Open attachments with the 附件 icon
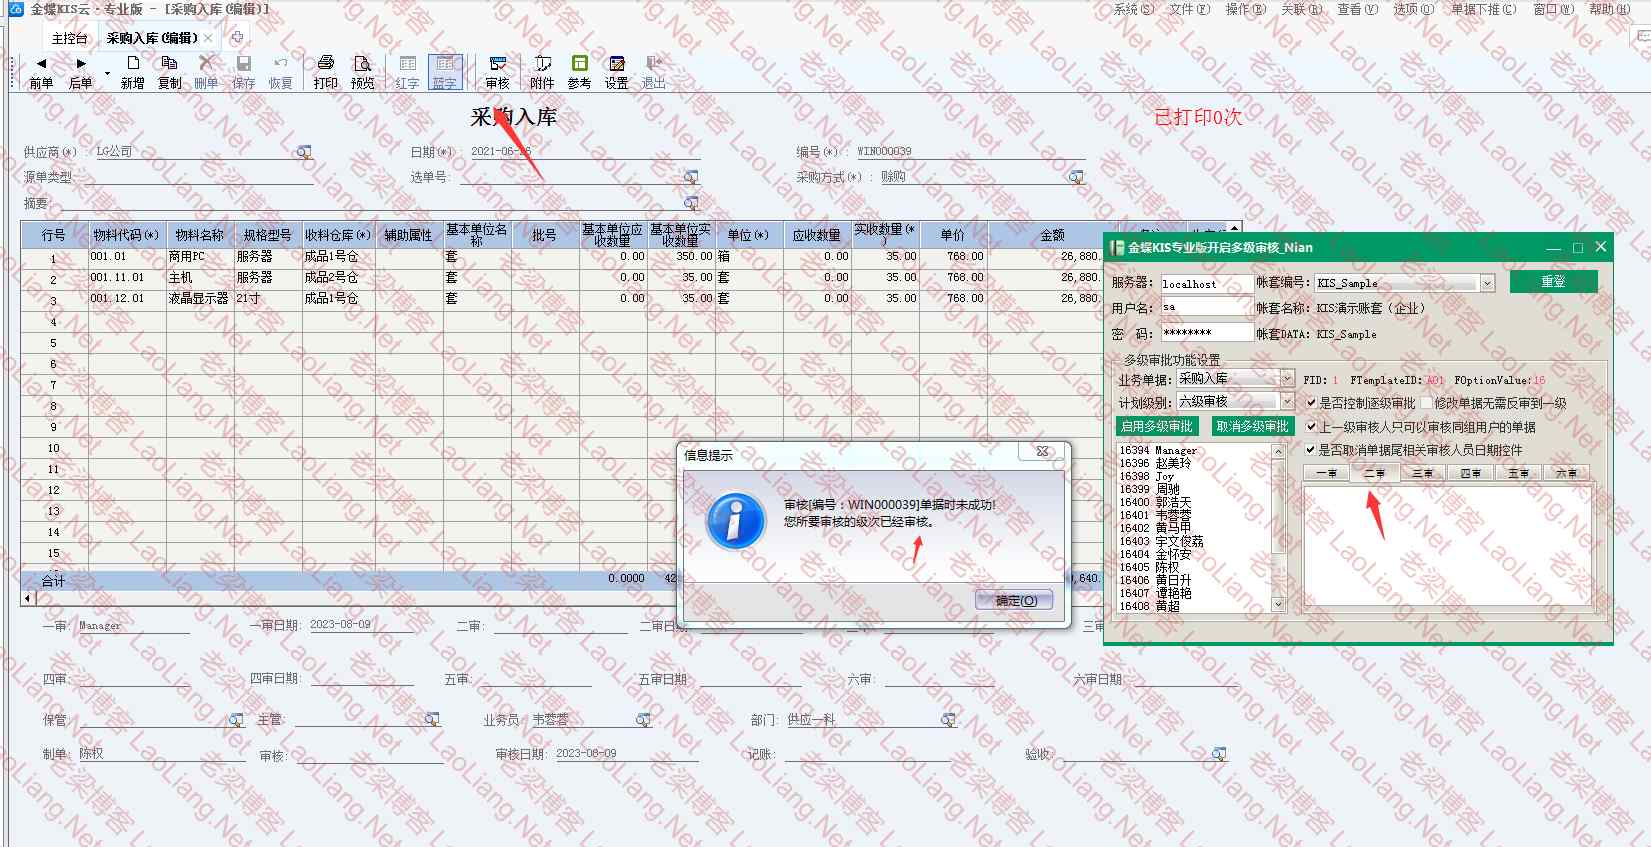This screenshot has width=1651, height=847. point(542,72)
